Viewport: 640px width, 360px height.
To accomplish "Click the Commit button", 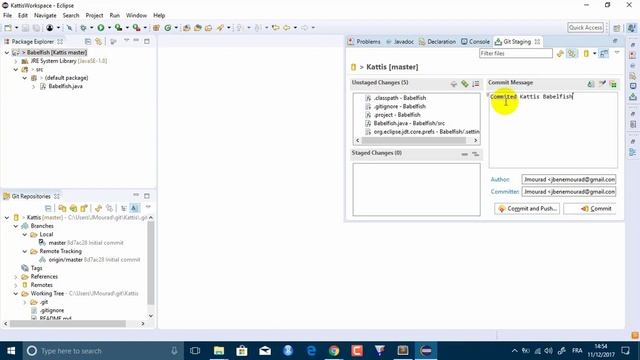I will (590, 209).
